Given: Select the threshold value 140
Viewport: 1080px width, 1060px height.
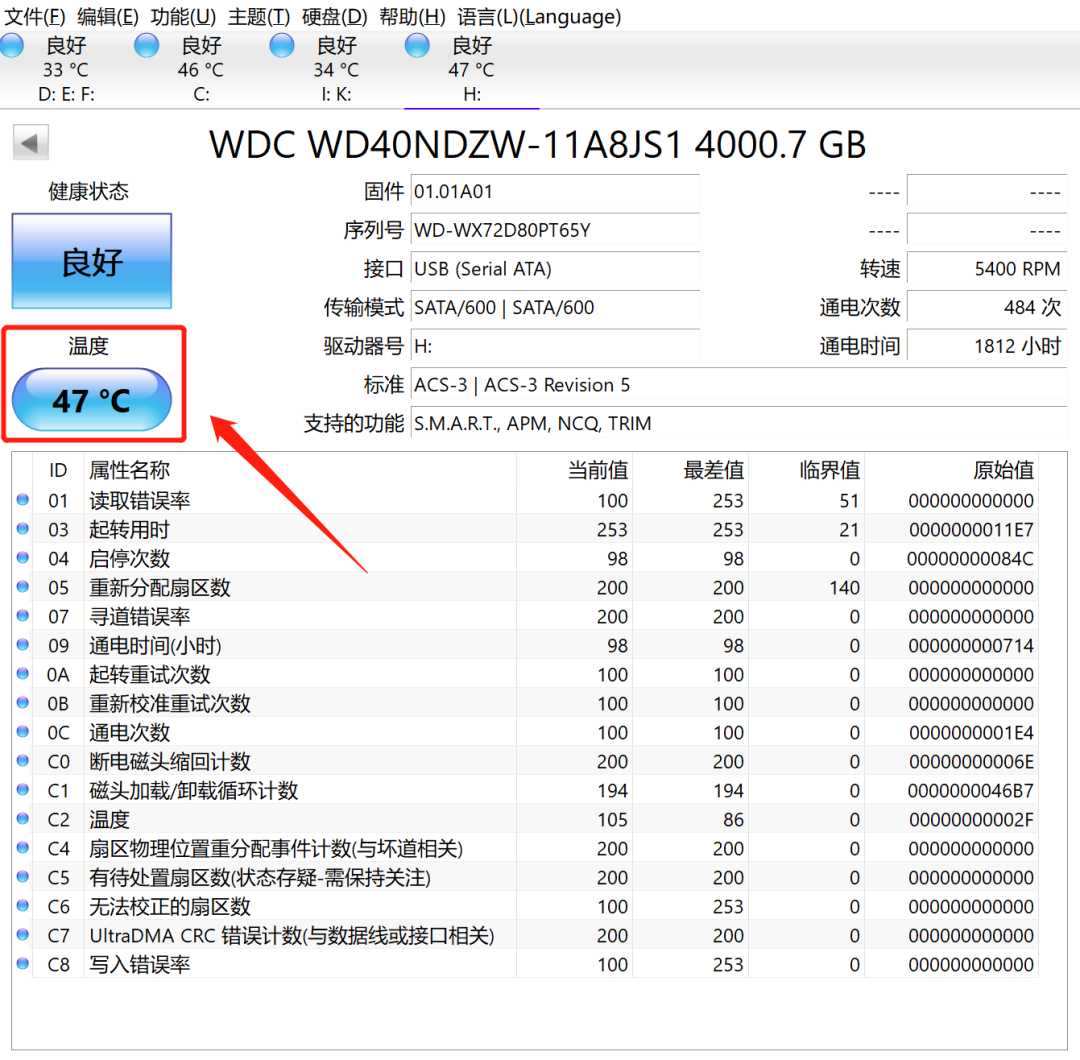Looking at the screenshot, I should click(844, 588).
